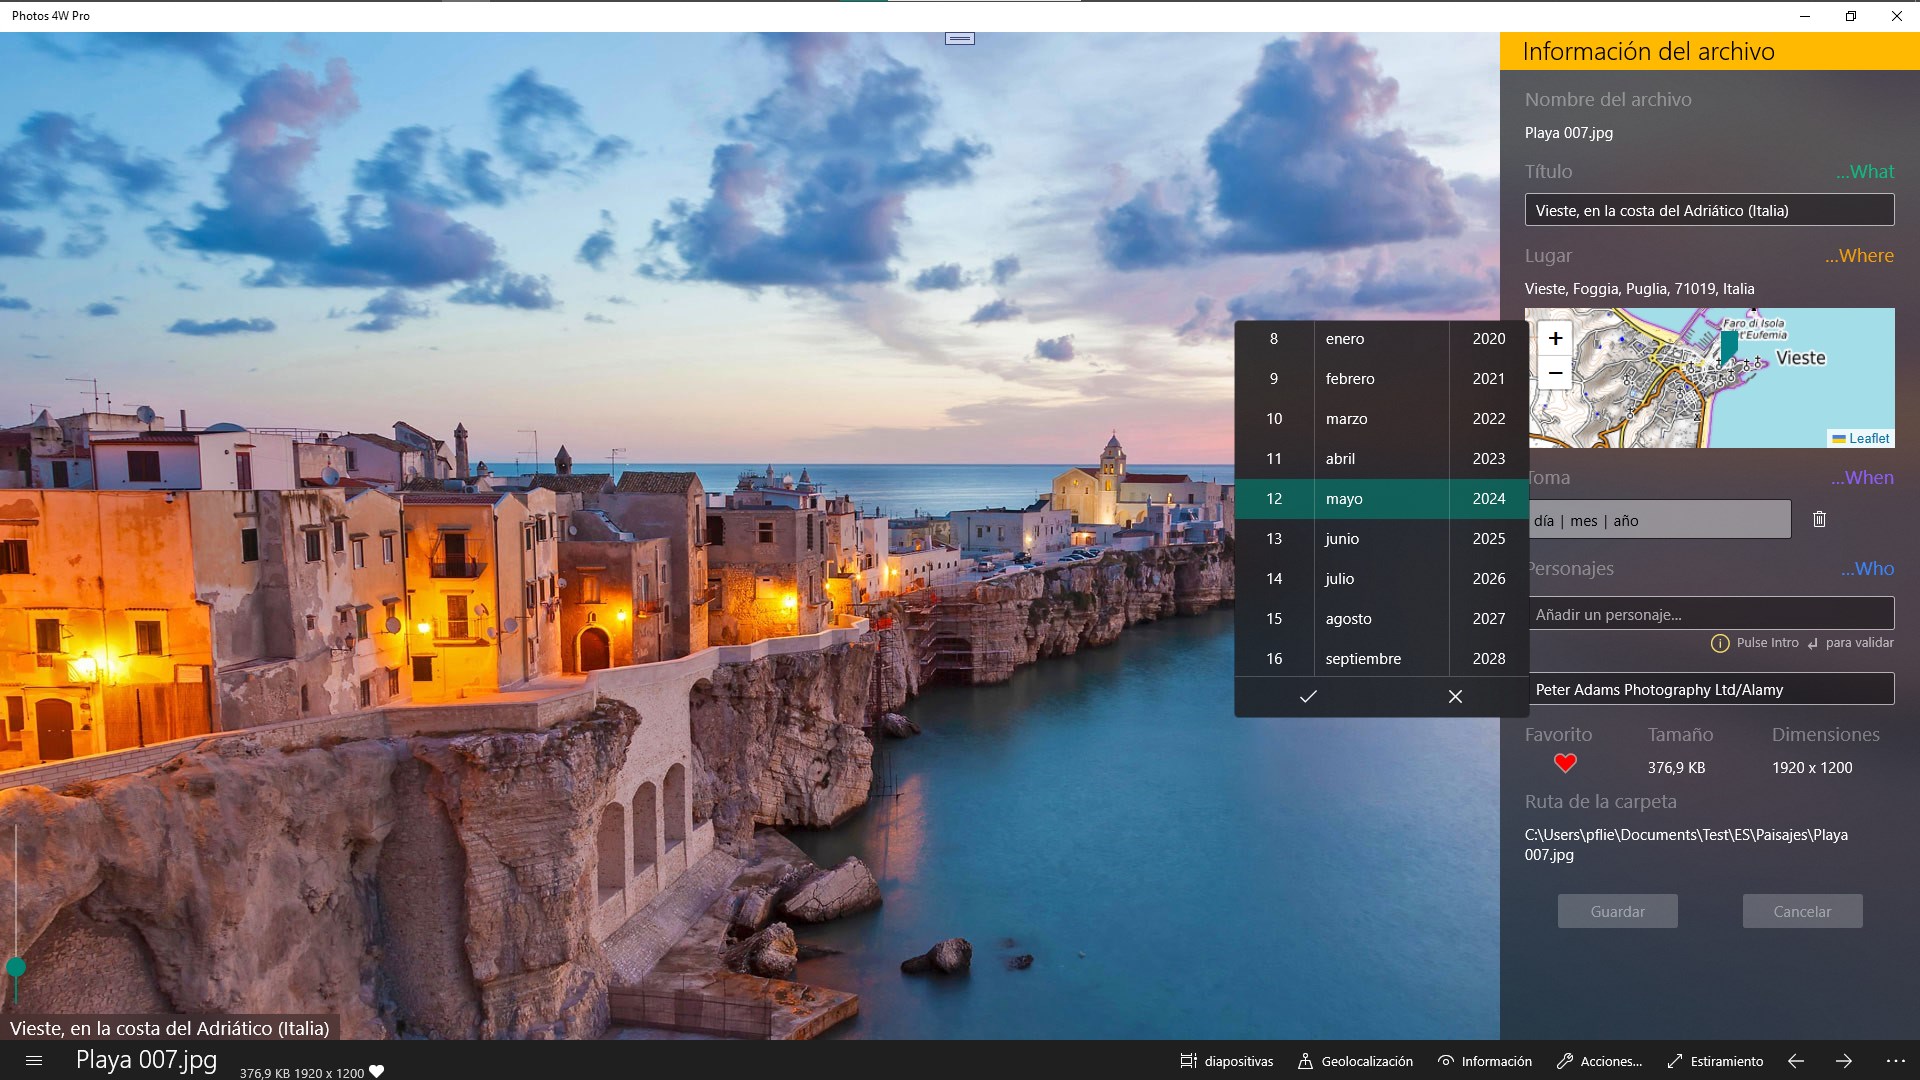Restore down the Photos 4W Pro window
The height and width of the screenshot is (1080, 1920).
click(1851, 16)
